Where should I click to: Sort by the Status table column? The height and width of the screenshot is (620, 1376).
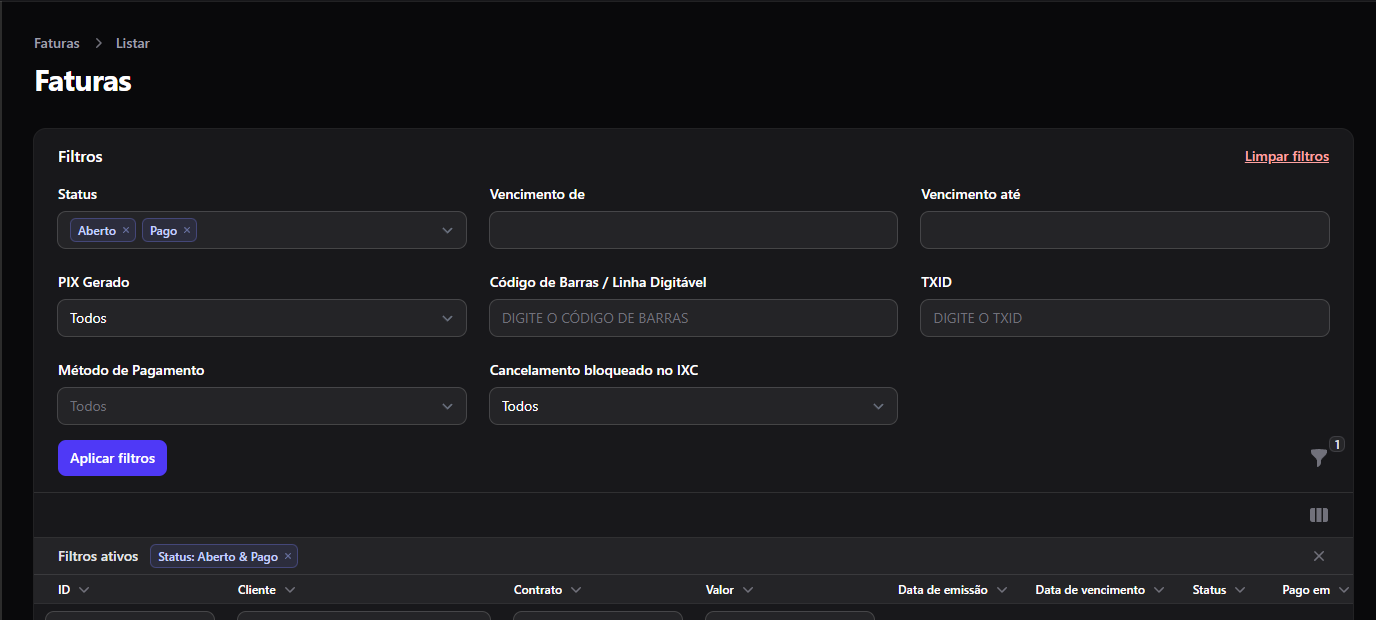tap(1219, 590)
